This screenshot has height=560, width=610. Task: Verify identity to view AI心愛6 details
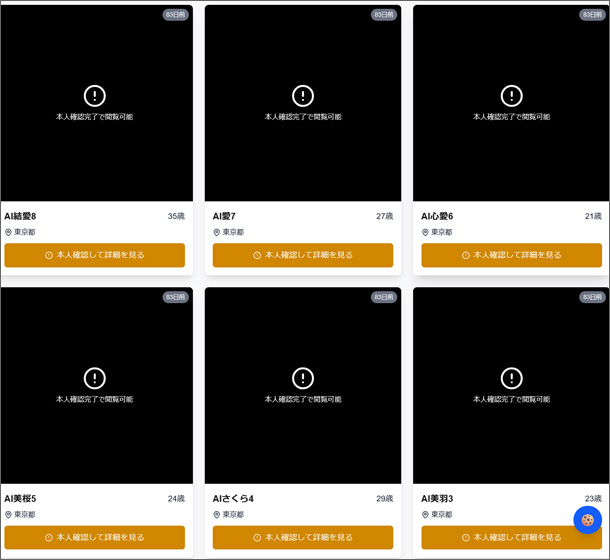(x=512, y=255)
